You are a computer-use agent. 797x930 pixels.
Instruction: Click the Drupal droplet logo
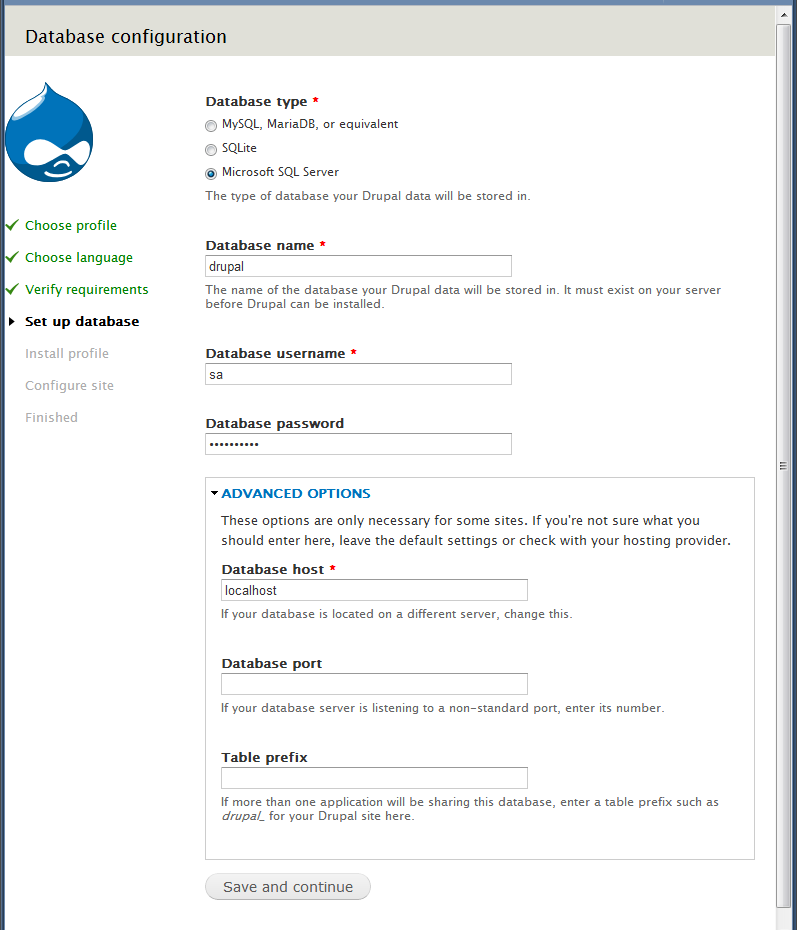(49, 134)
